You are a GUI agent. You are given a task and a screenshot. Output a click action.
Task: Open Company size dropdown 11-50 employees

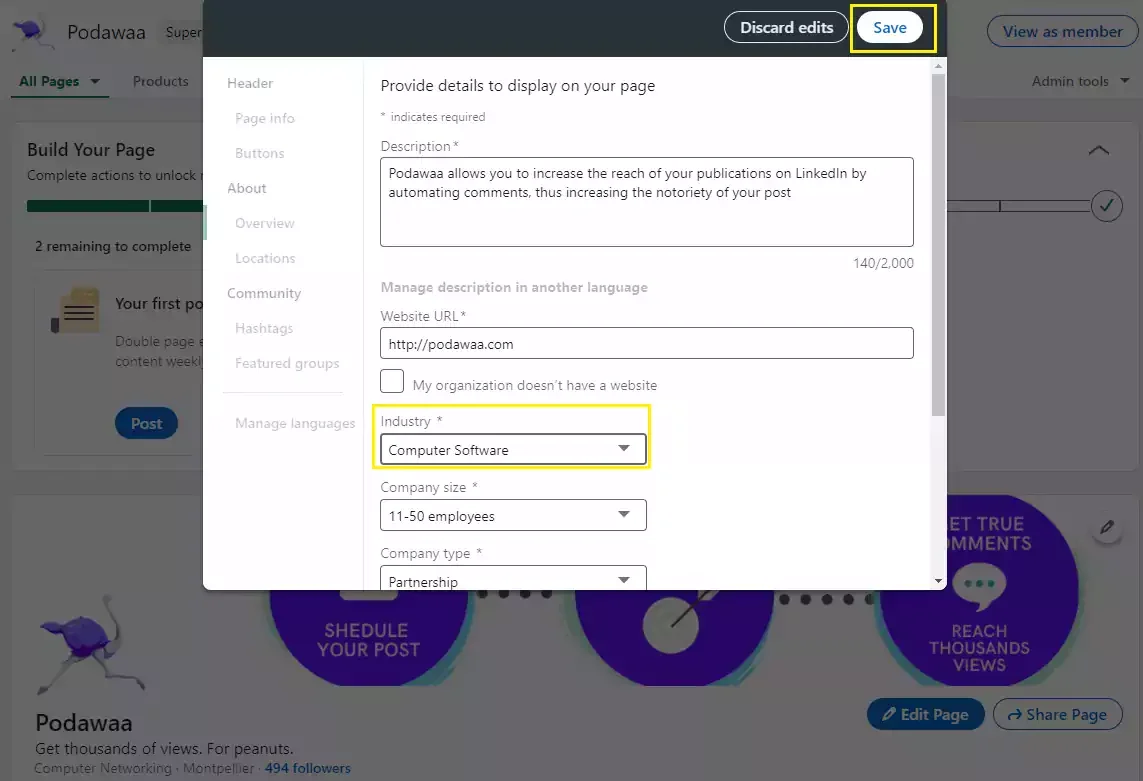click(x=512, y=516)
